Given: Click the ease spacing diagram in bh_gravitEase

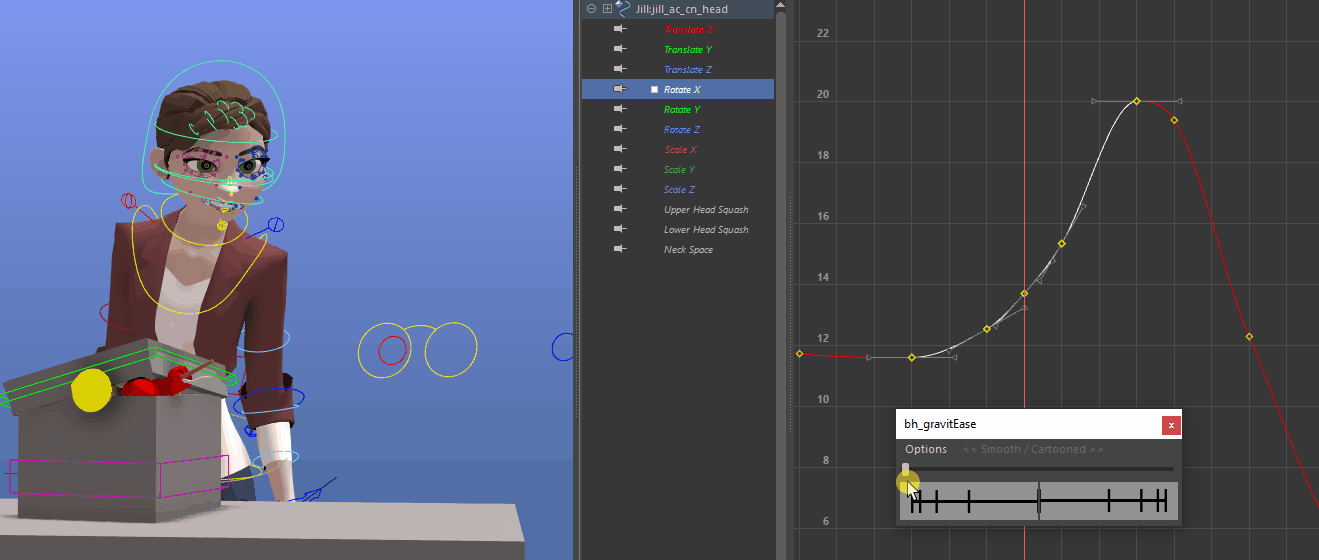Looking at the screenshot, I should click(1039, 501).
